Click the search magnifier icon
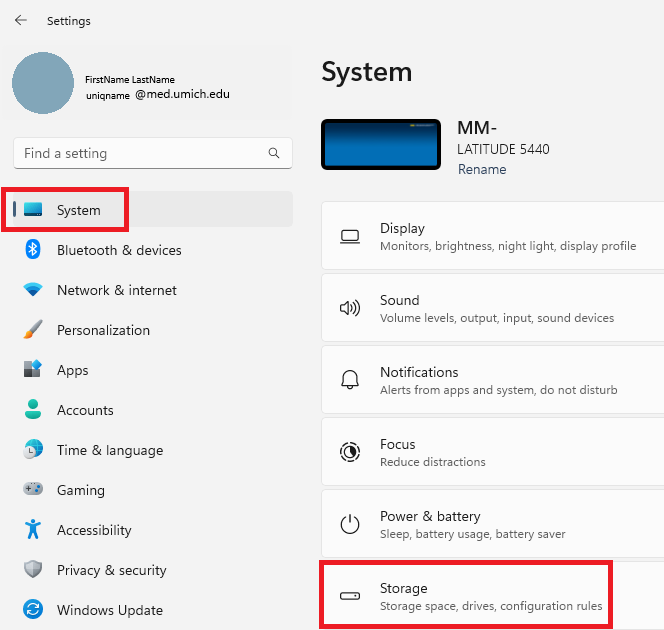The image size is (664, 630). [274, 154]
